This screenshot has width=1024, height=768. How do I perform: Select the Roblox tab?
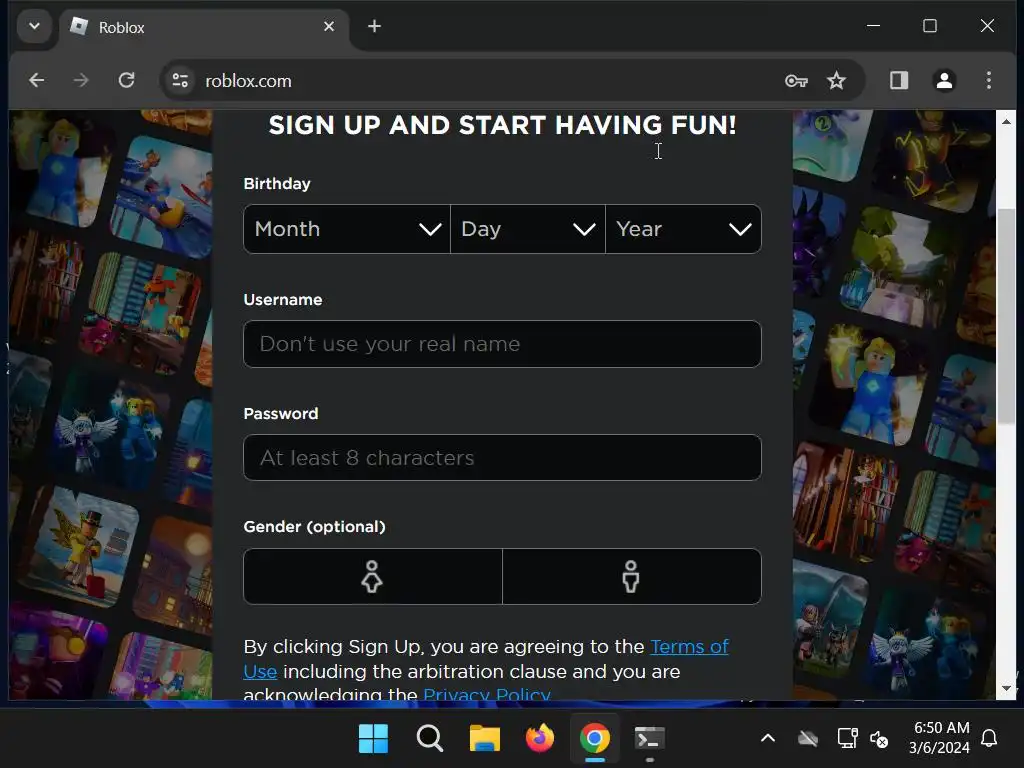202,27
